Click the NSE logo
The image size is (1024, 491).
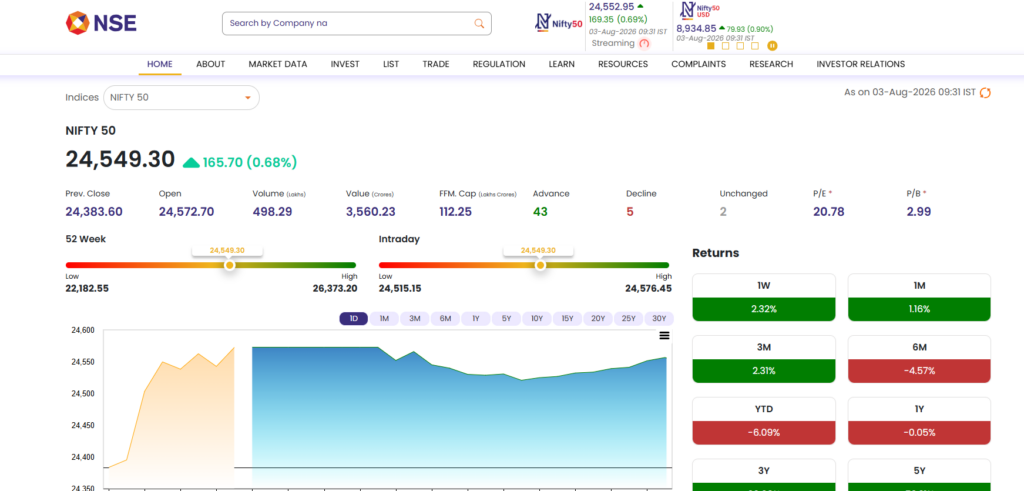click(x=101, y=23)
